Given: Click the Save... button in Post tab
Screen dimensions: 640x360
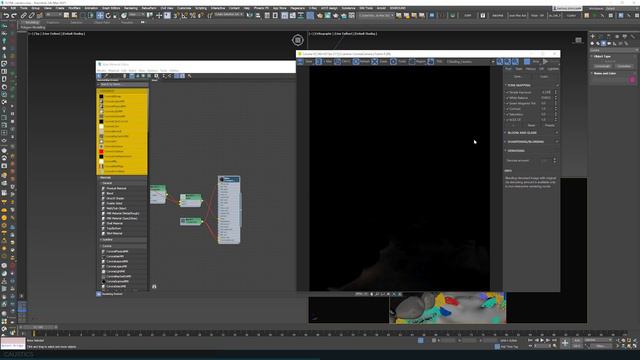Looking at the screenshot, I should (x=518, y=77).
